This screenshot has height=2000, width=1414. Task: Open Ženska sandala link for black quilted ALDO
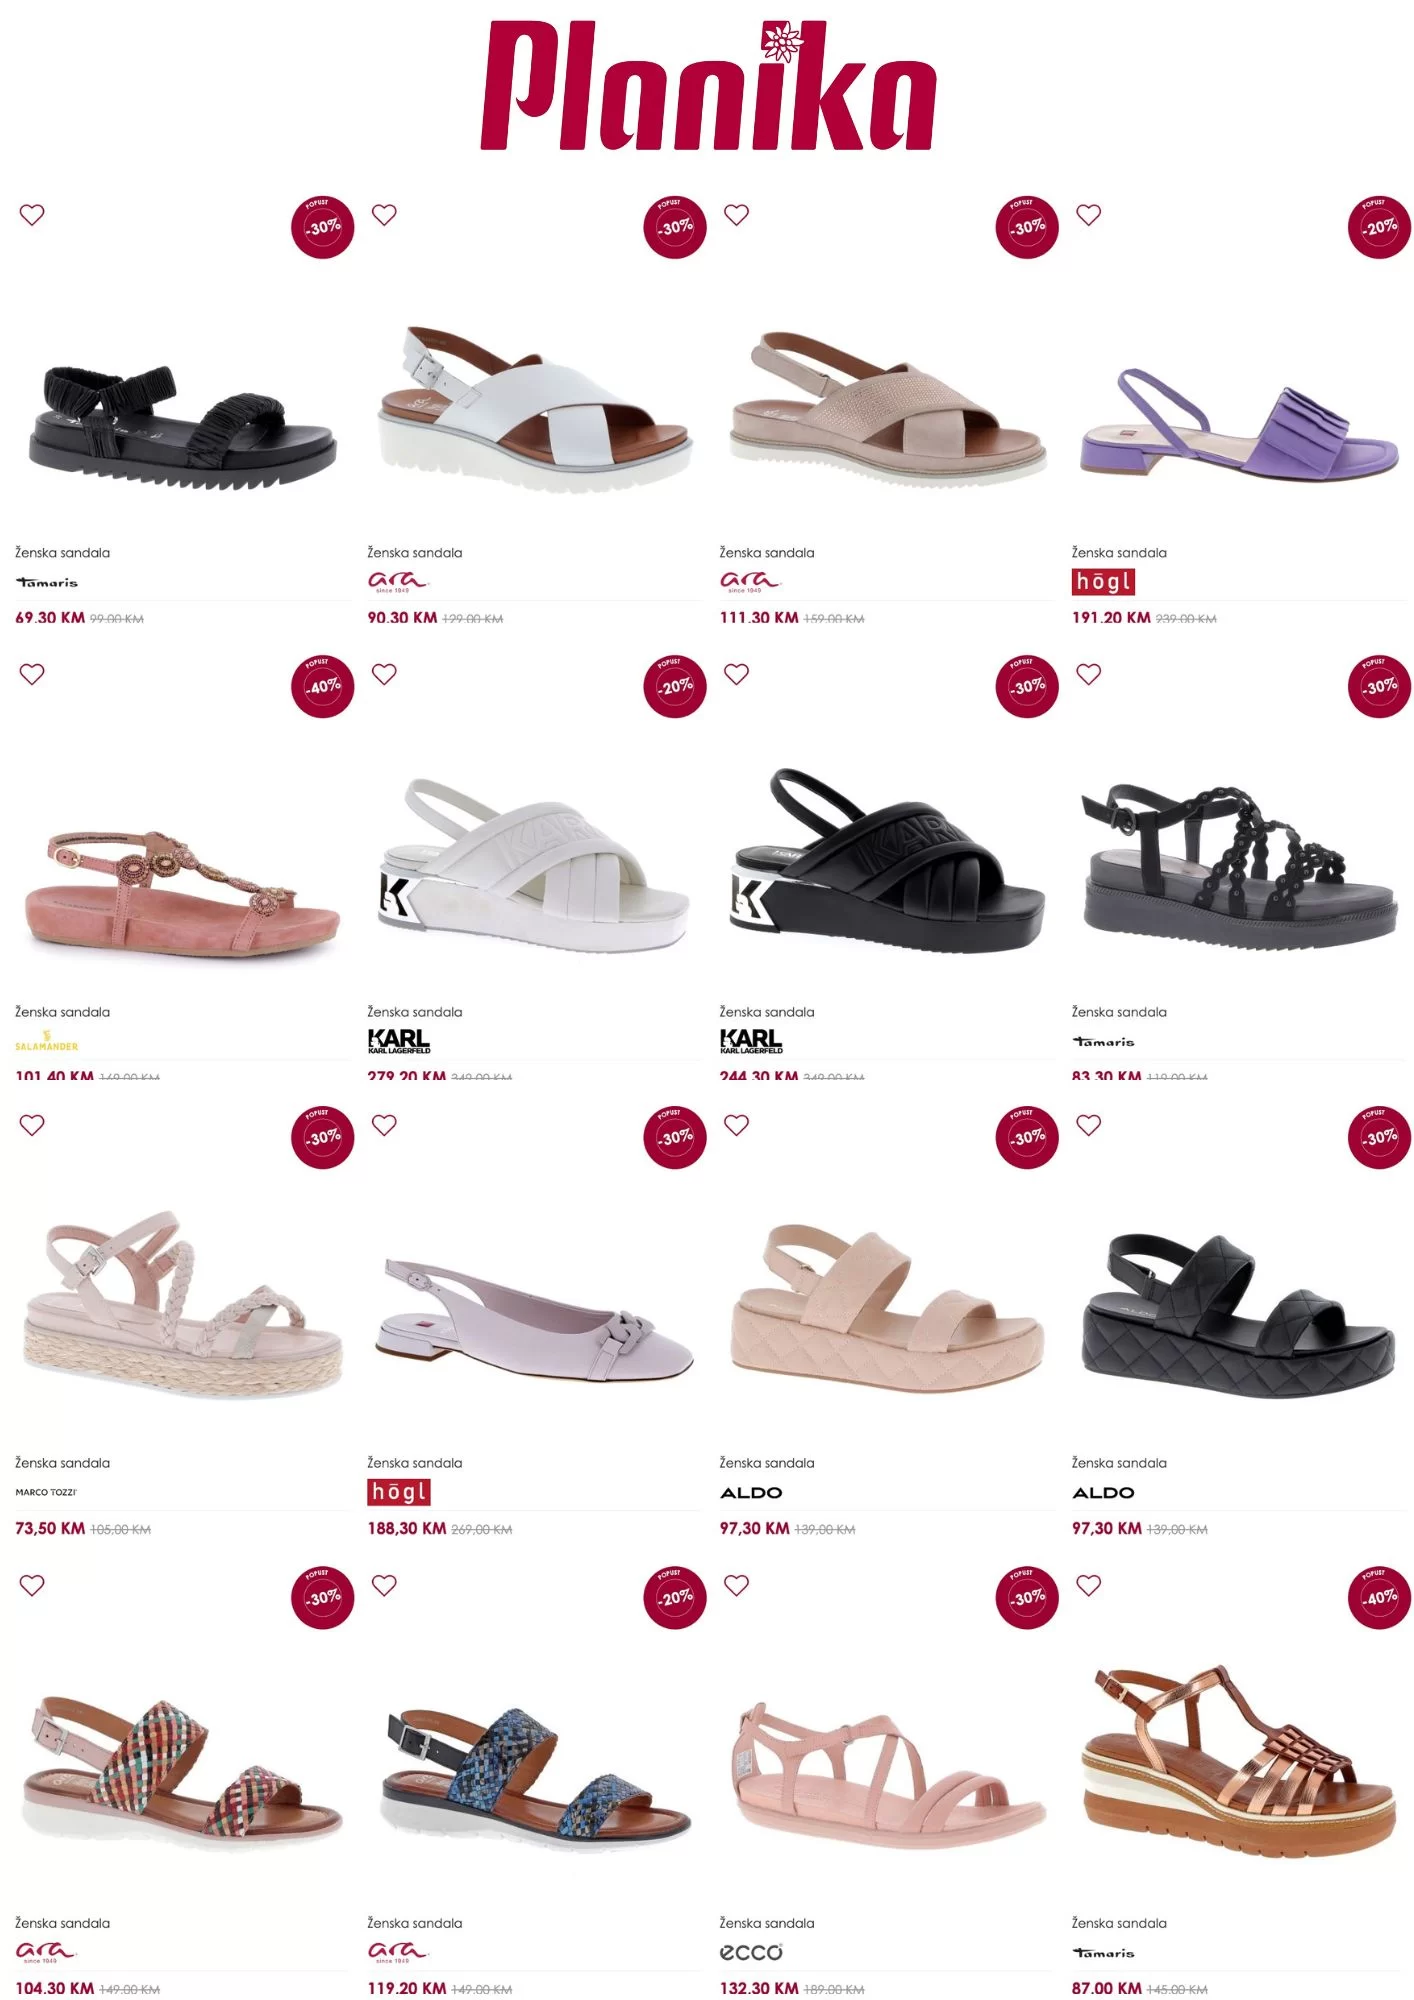1119,1463
